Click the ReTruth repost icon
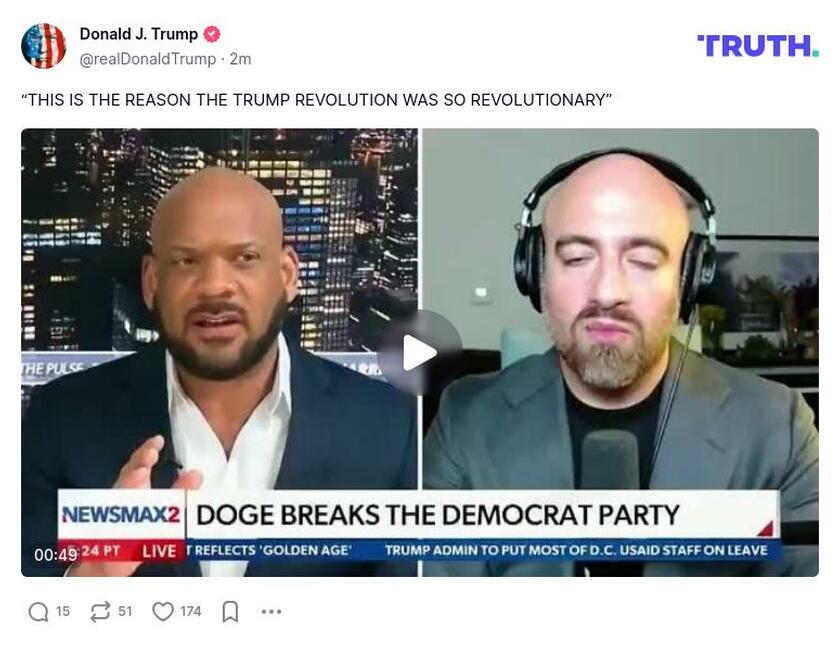The image size is (840, 649). [x=100, y=611]
